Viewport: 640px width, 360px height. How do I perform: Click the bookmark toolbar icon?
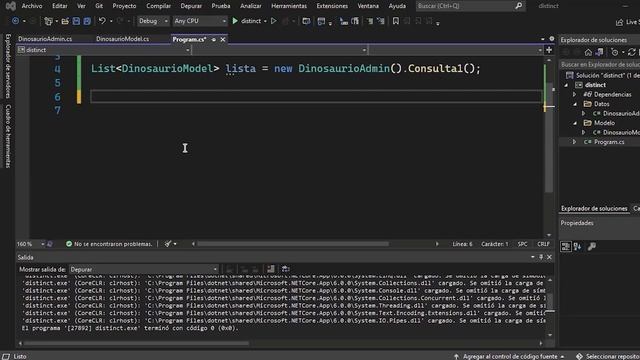point(396,21)
